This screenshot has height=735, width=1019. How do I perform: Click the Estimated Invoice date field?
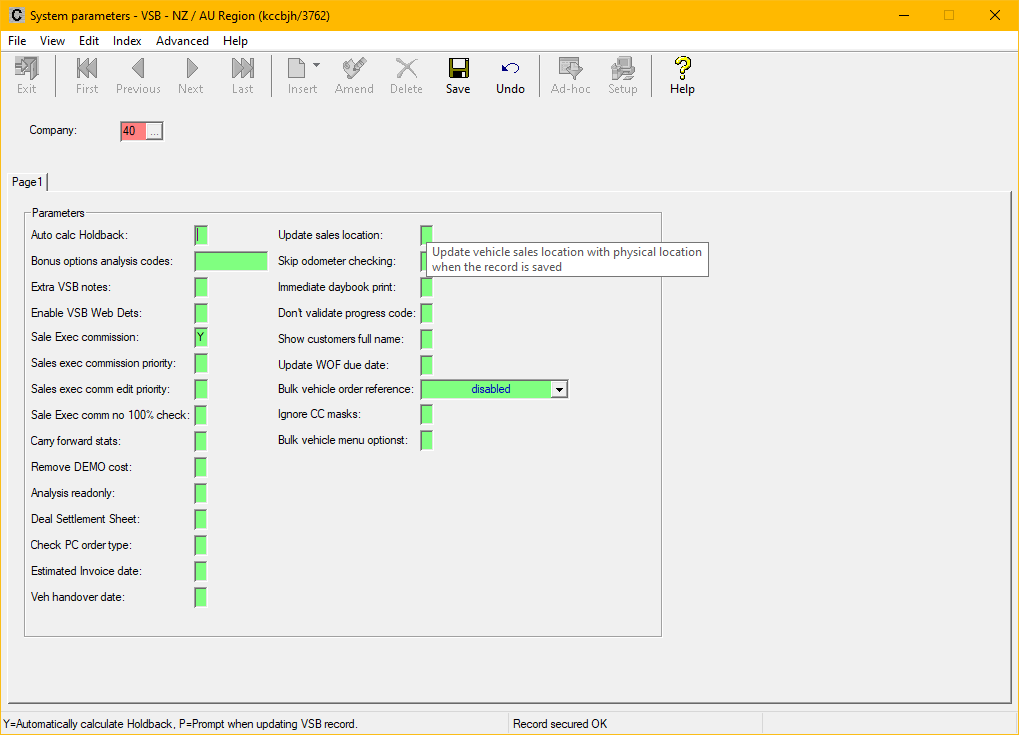(201, 571)
